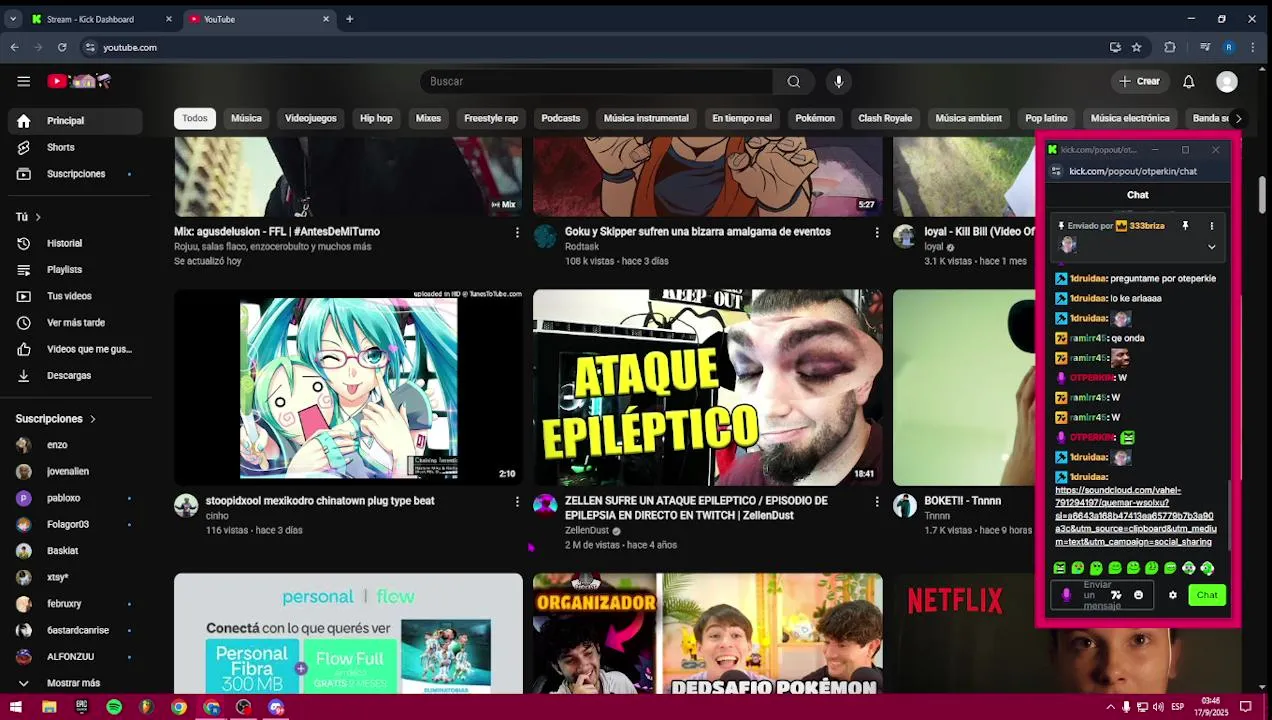Go to Principal in the sidebar
The width and height of the screenshot is (1272, 720).
[76, 121]
